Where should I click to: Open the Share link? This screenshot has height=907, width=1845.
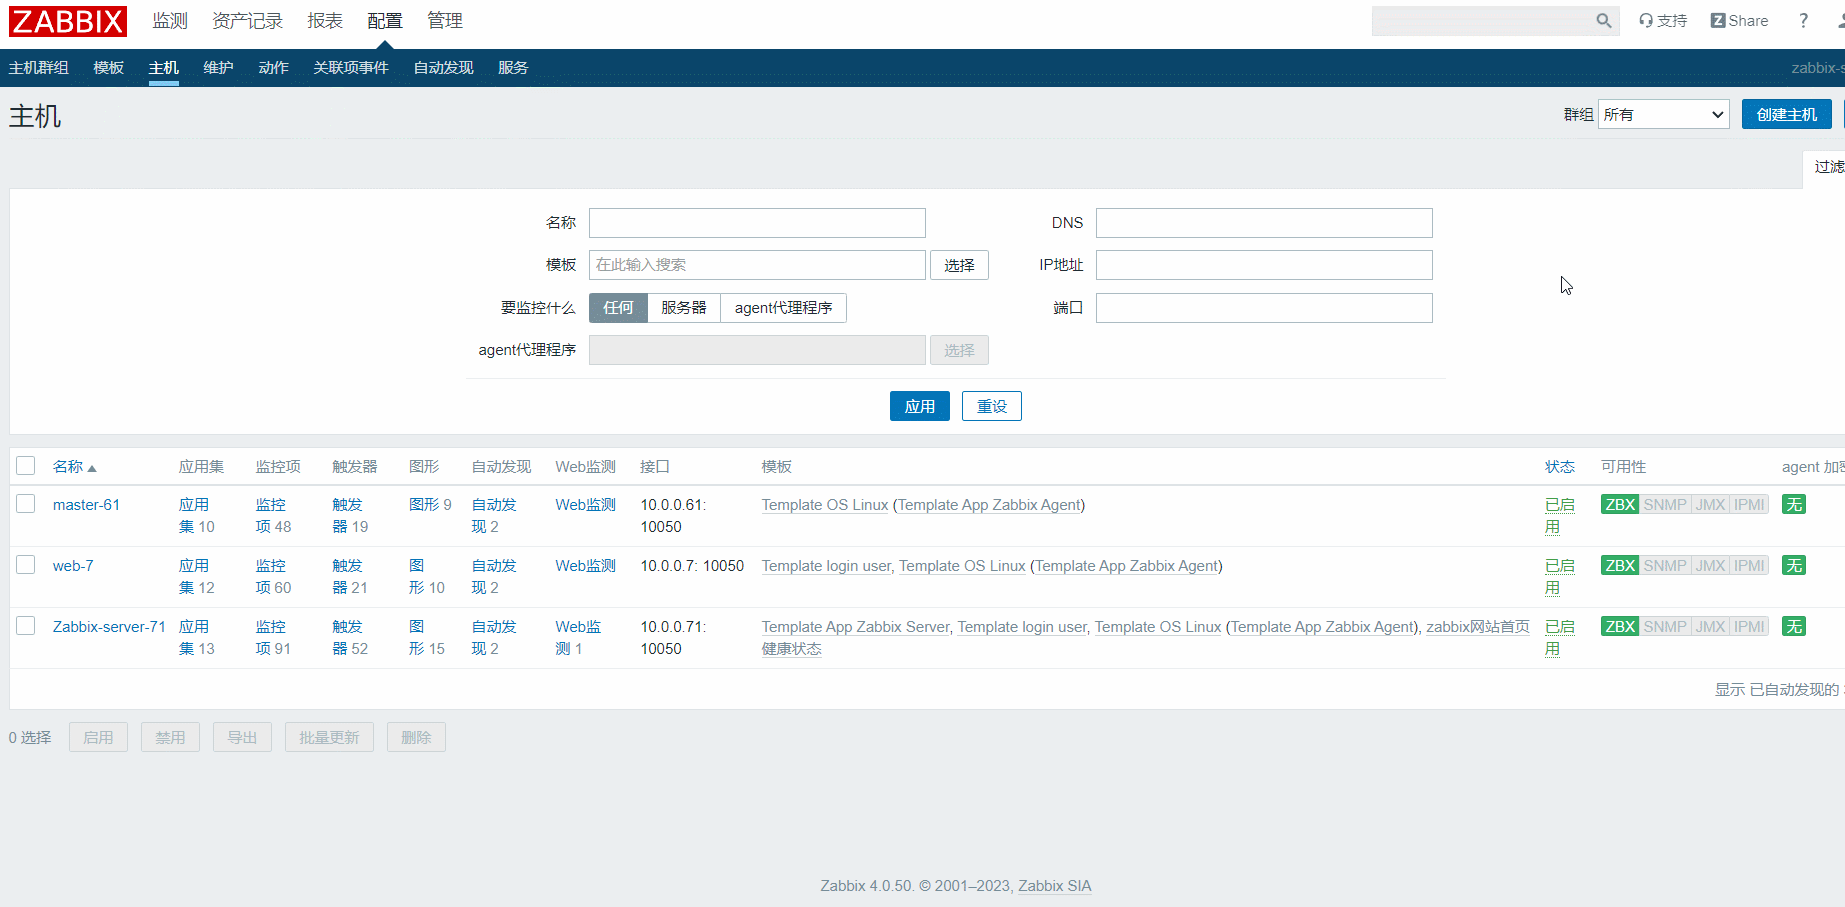tap(1739, 21)
